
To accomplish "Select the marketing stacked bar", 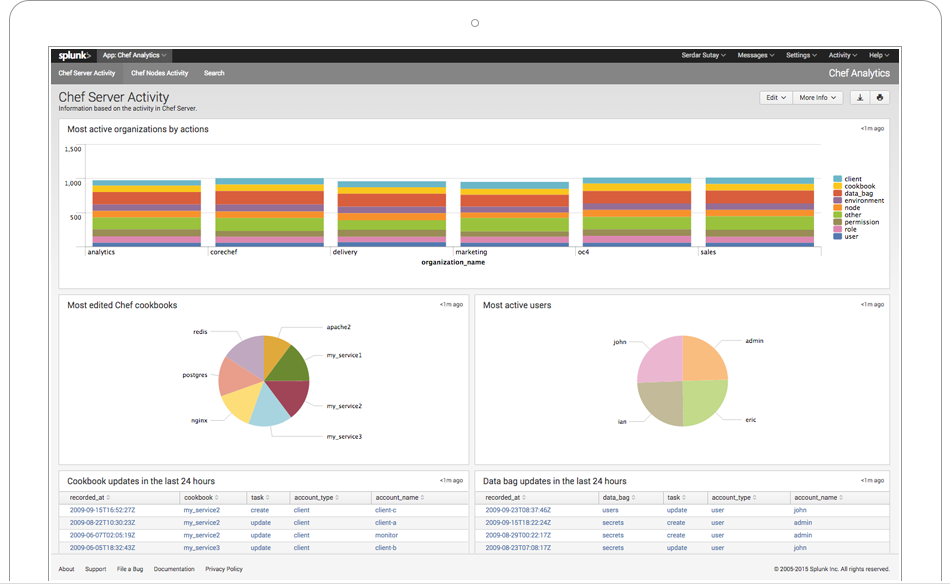I will coord(514,214).
